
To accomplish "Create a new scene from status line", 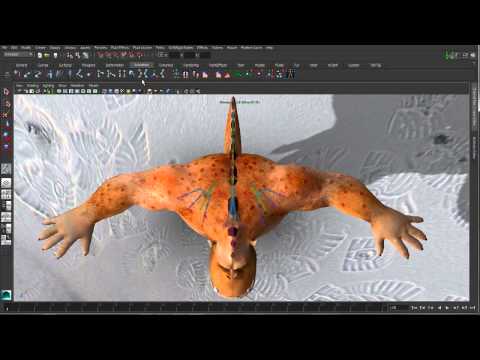I will click(40, 55).
